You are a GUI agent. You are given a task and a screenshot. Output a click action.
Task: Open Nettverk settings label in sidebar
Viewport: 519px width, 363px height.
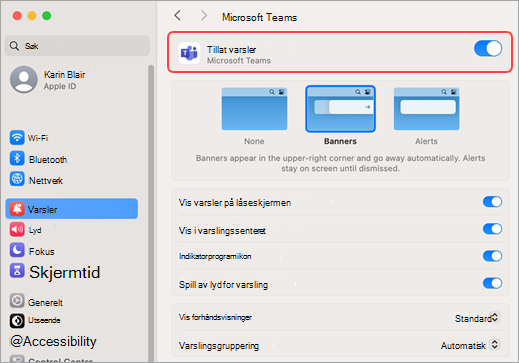pyautogui.click(x=46, y=180)
